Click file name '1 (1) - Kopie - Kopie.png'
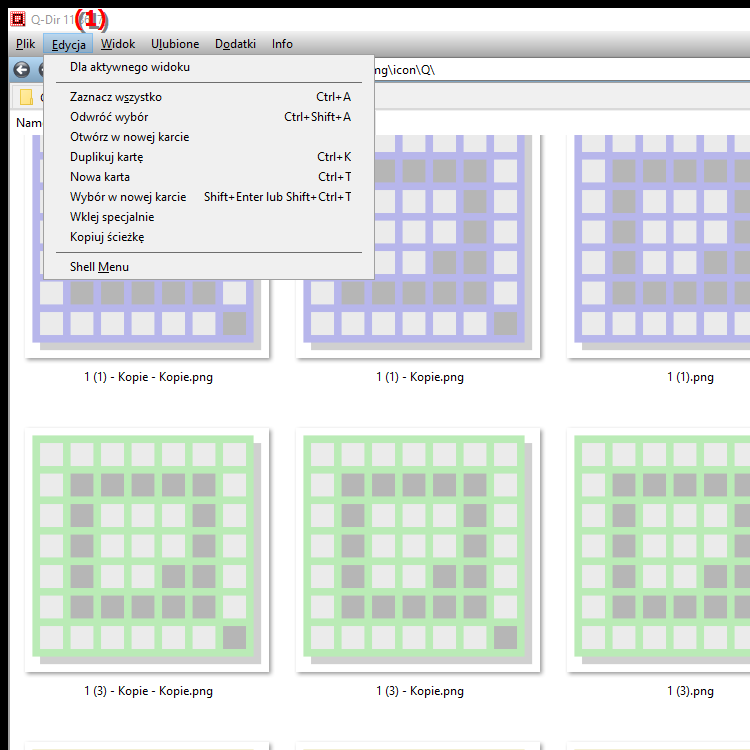The width and height of the screenshot is (750, 750). [x=148, y=377]
